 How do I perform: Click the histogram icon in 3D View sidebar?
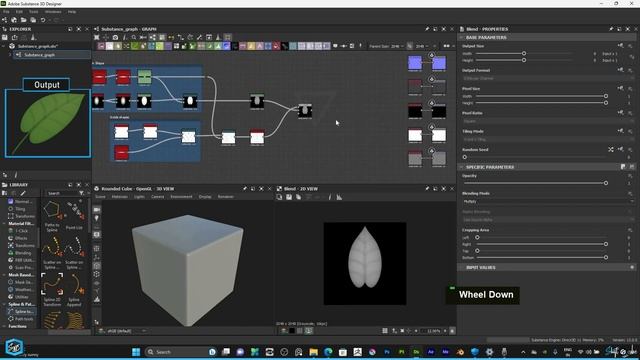pos(97,299)
